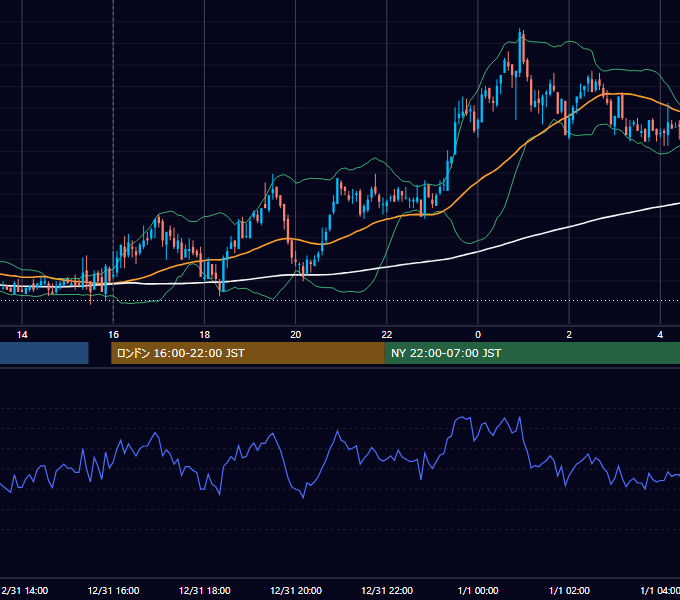
Task: Click the 2 time axis label
Action: 569,335
